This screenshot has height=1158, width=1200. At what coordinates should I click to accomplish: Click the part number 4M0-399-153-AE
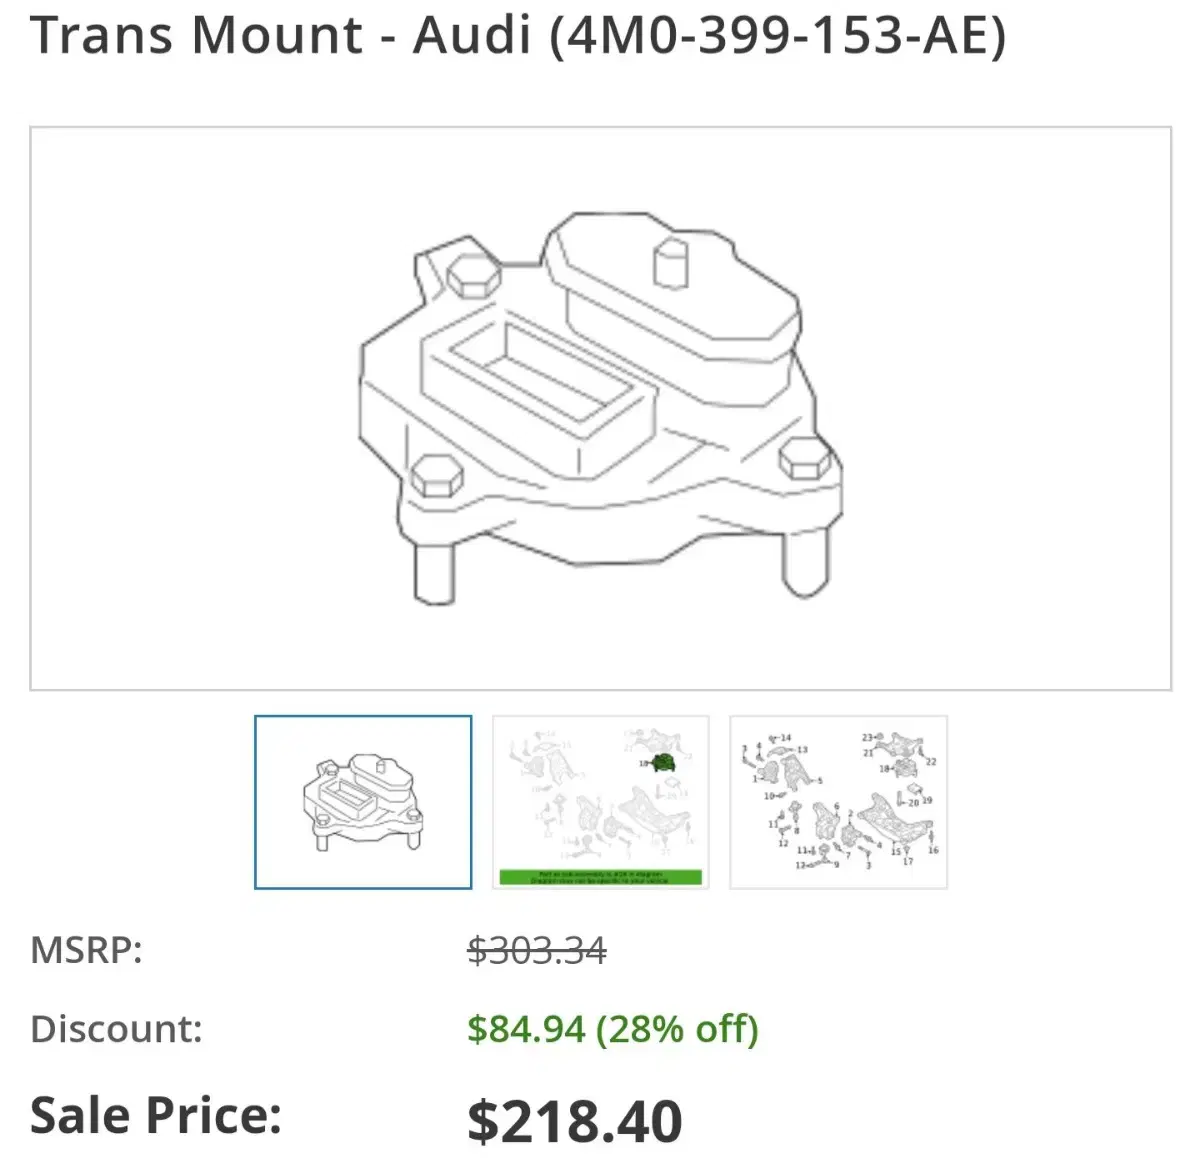[778, 35]
